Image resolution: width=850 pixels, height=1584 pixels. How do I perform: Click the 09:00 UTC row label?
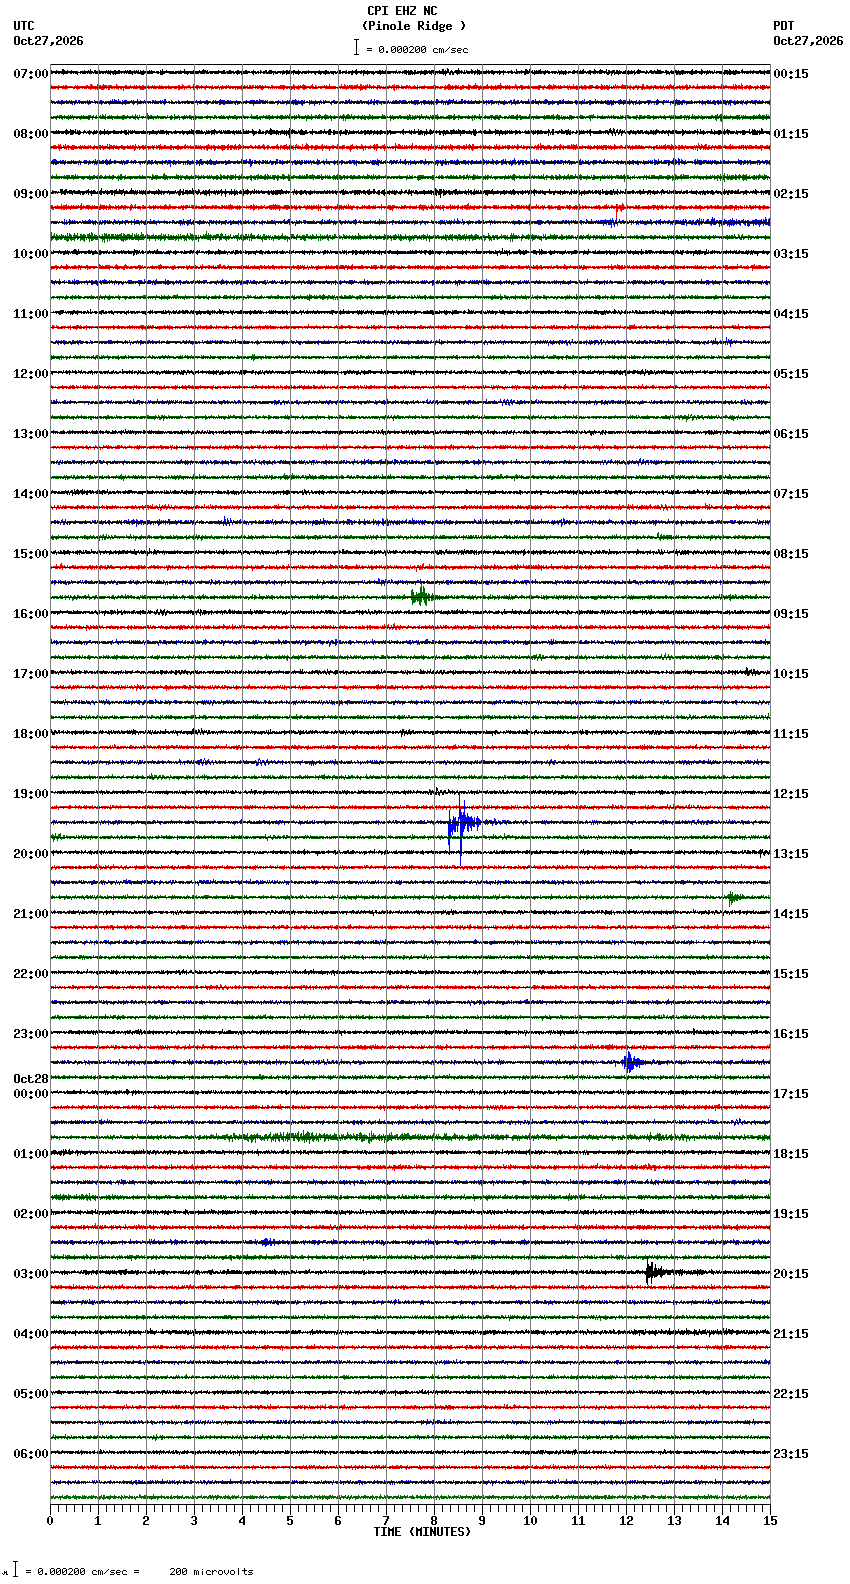click(x=31, y=194)
